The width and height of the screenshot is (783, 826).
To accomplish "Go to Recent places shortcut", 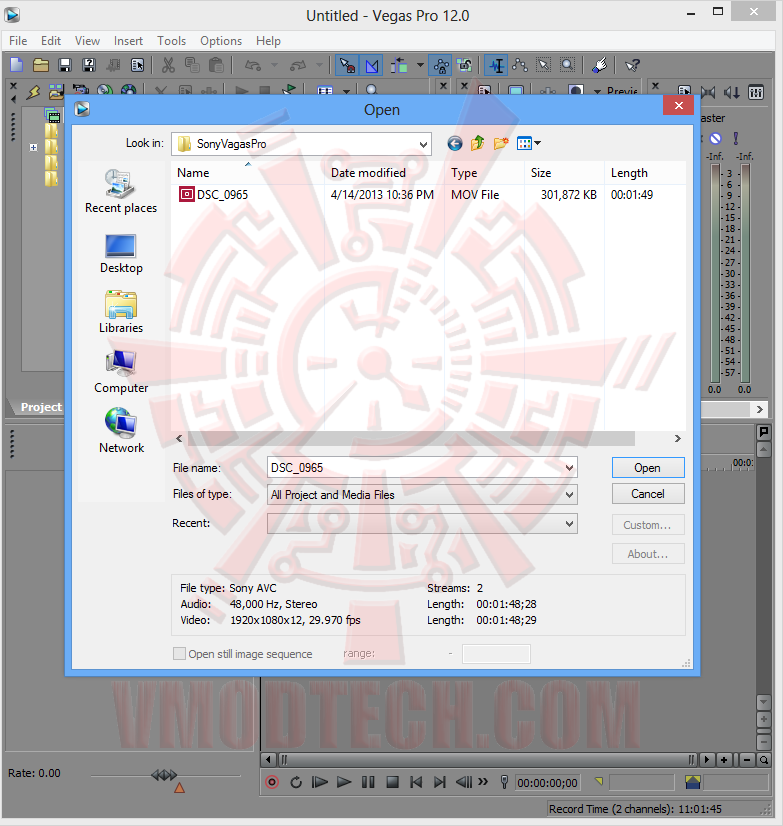I will click(121, 191).
